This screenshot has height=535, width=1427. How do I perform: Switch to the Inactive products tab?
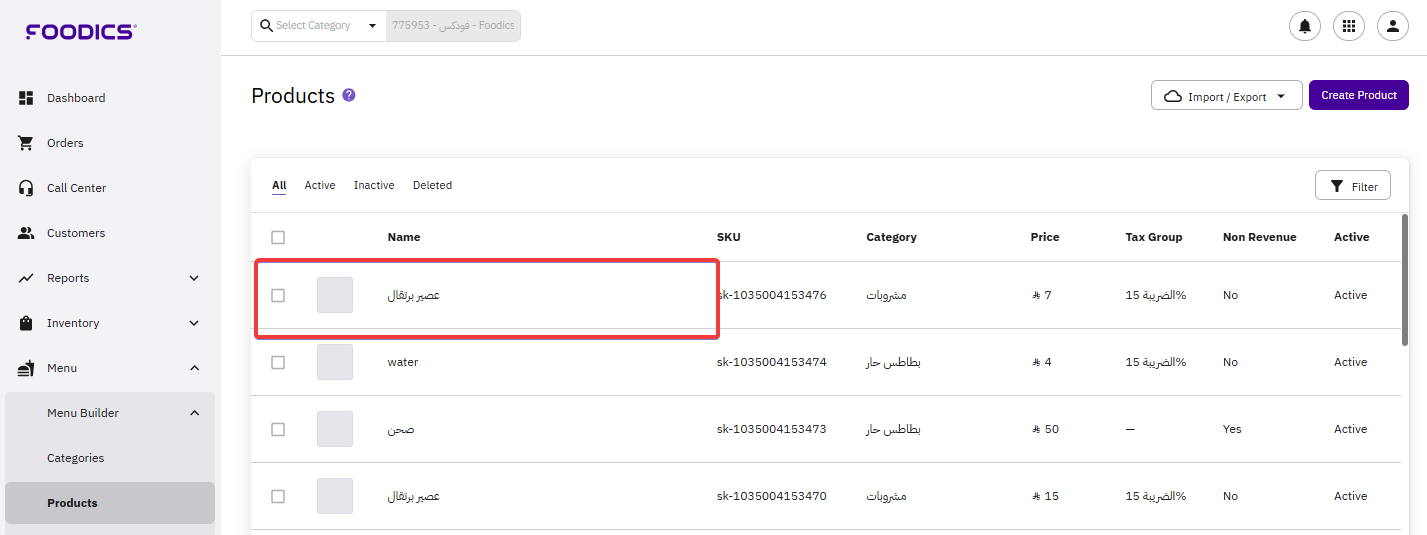point(374,185)
